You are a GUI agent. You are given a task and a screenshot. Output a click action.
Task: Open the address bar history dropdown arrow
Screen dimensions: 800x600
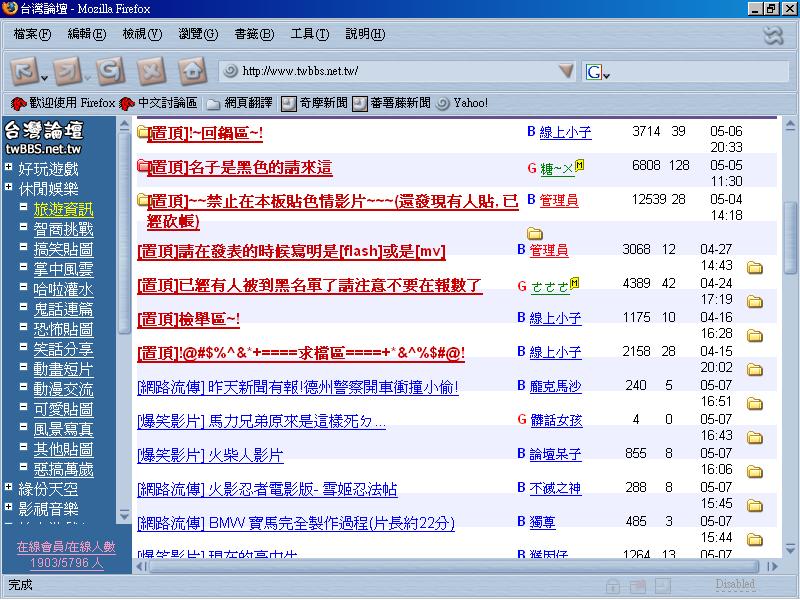(x=566, y=71)
